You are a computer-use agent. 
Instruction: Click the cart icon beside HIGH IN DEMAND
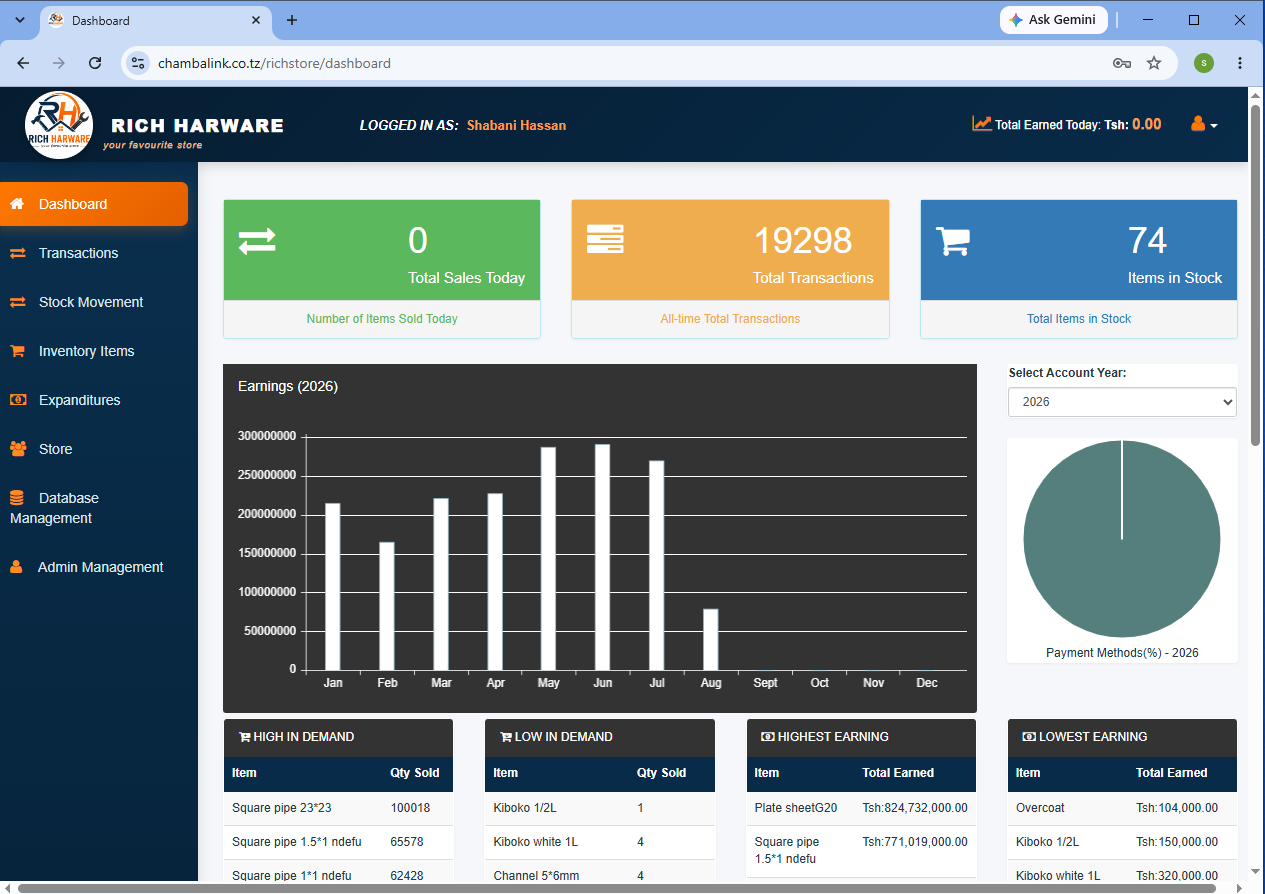pos(245,737)
